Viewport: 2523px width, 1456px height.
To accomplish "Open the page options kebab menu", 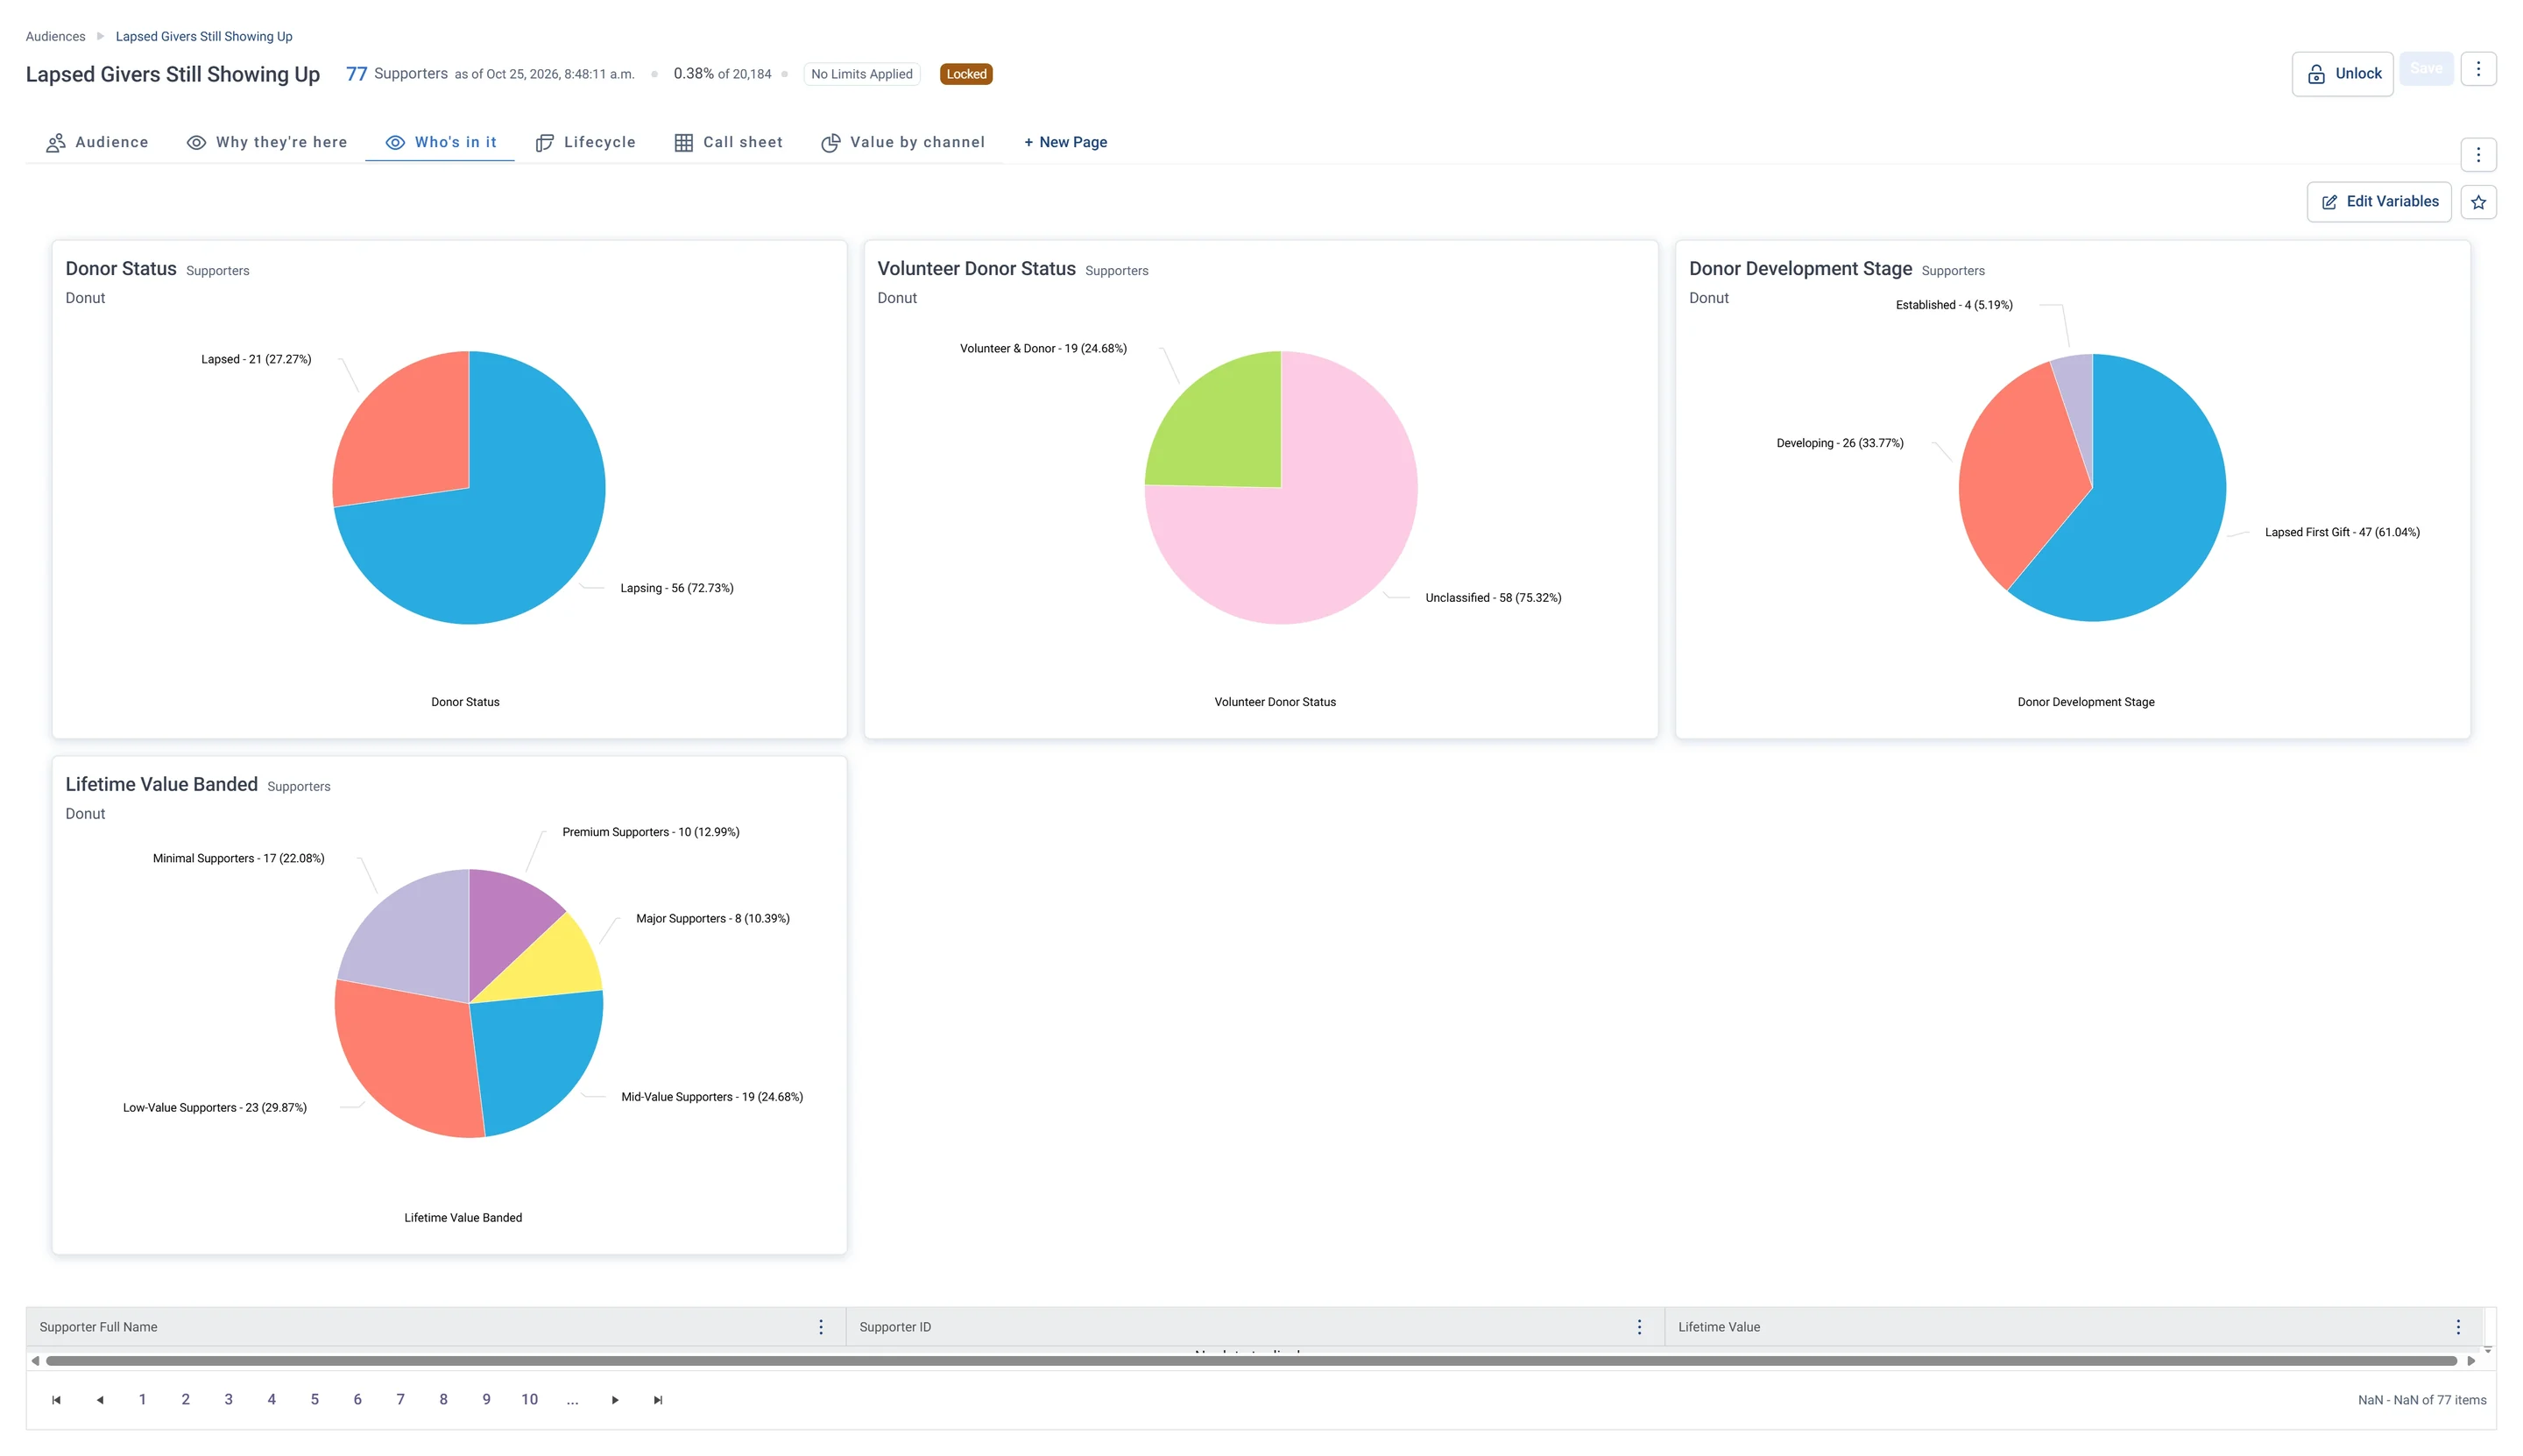I will [2477, 155].
